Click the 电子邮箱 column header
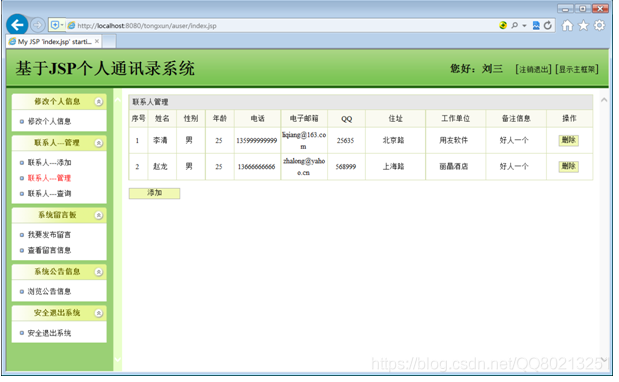Viewport: 619px width, 382px height. [x=304, y=118]
